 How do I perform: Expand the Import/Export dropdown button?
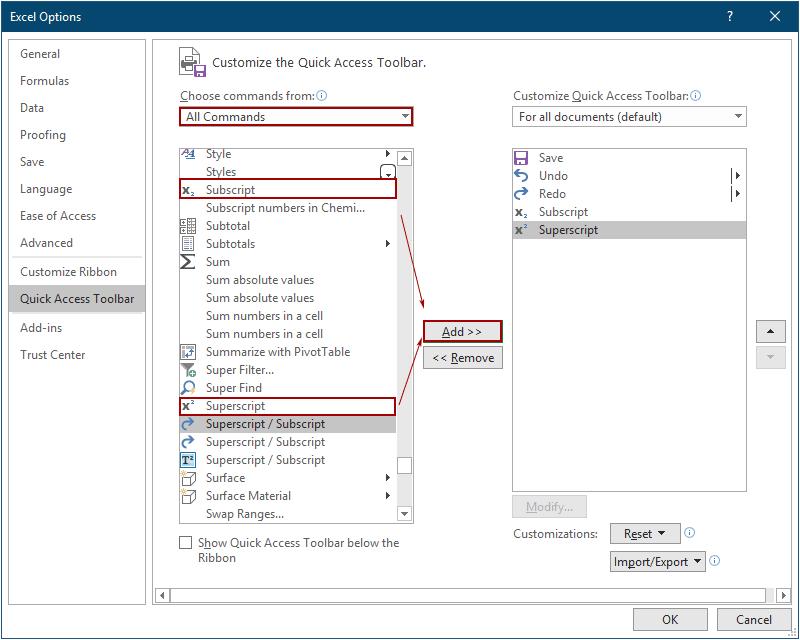click(657, 562)
